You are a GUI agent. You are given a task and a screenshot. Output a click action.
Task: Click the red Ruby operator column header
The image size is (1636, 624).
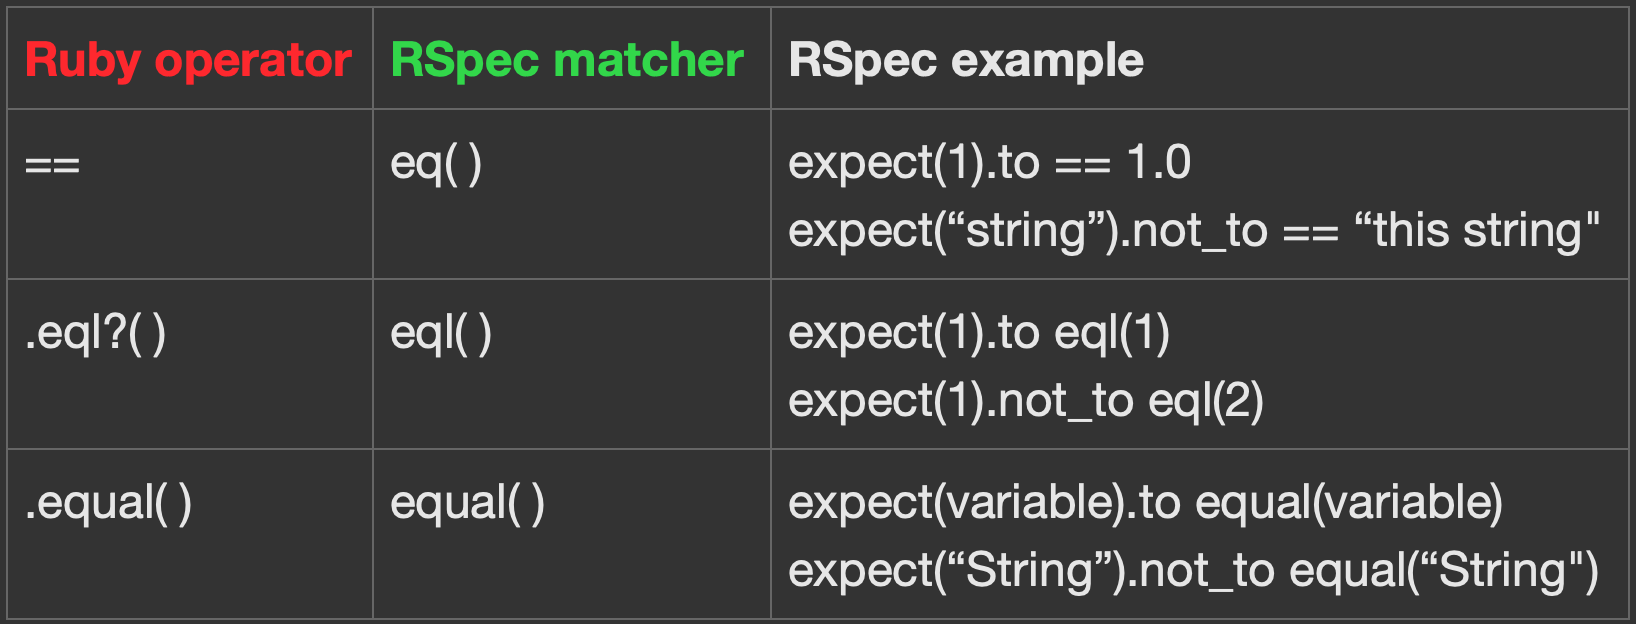[188, 61]
